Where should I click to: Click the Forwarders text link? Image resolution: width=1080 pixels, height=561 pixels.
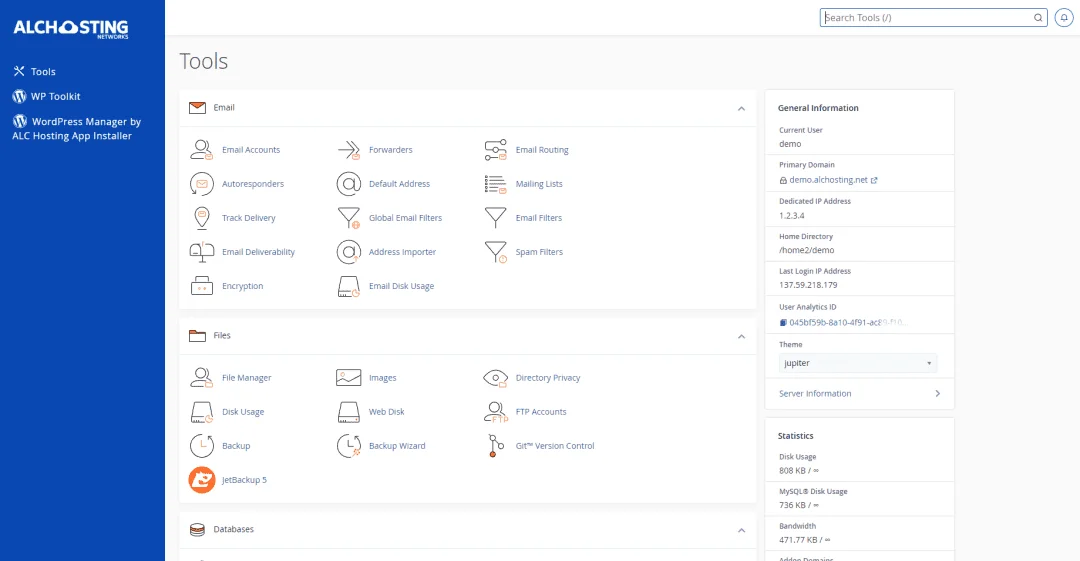coord(391,150)
